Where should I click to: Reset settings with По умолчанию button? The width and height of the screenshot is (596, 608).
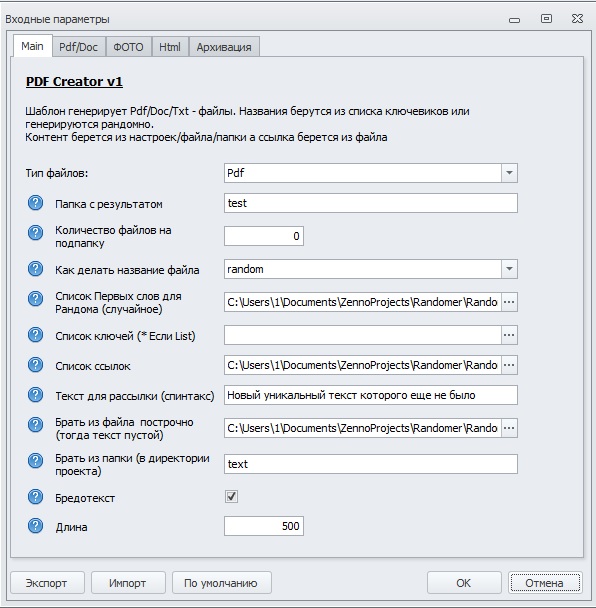(221, 583)
